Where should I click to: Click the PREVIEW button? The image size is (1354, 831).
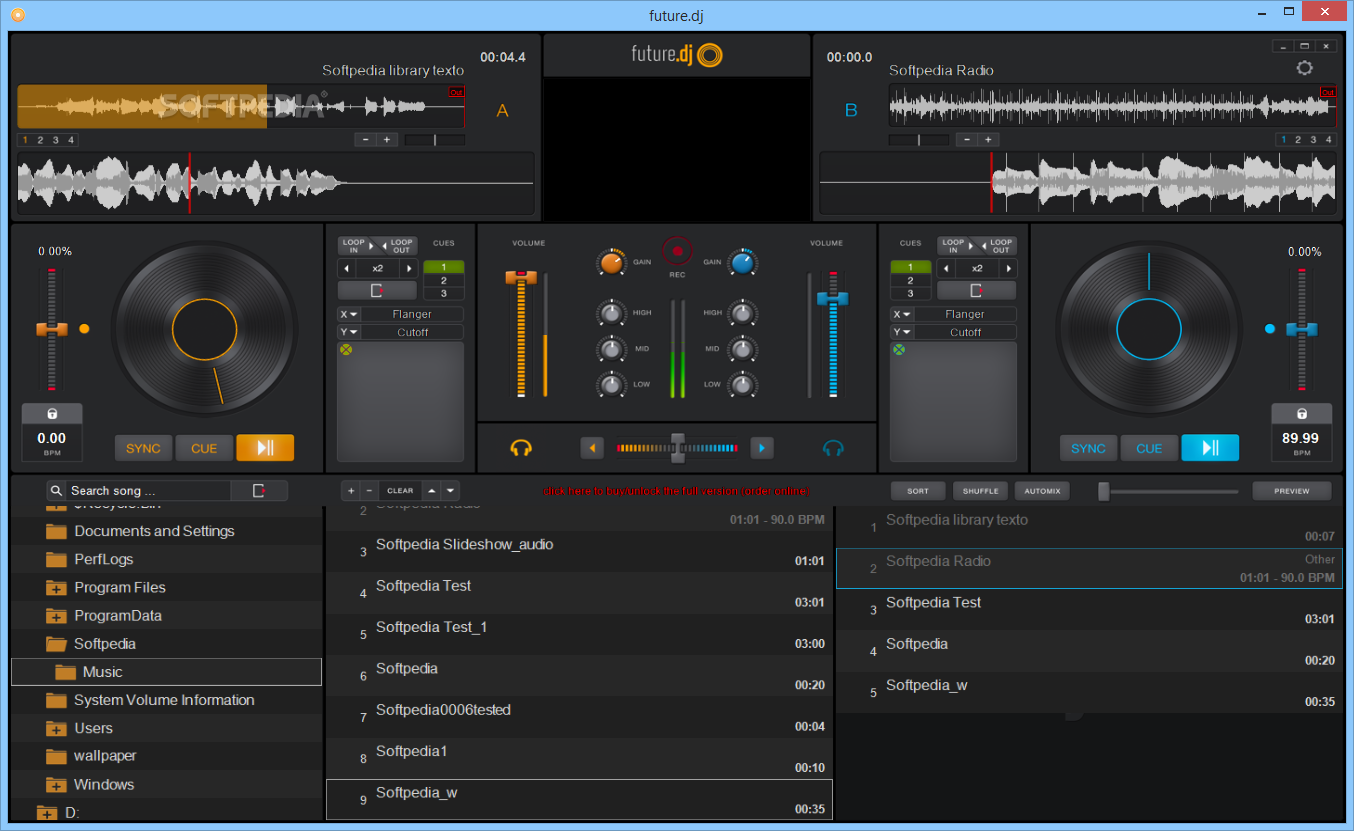tap(1292, 491)
